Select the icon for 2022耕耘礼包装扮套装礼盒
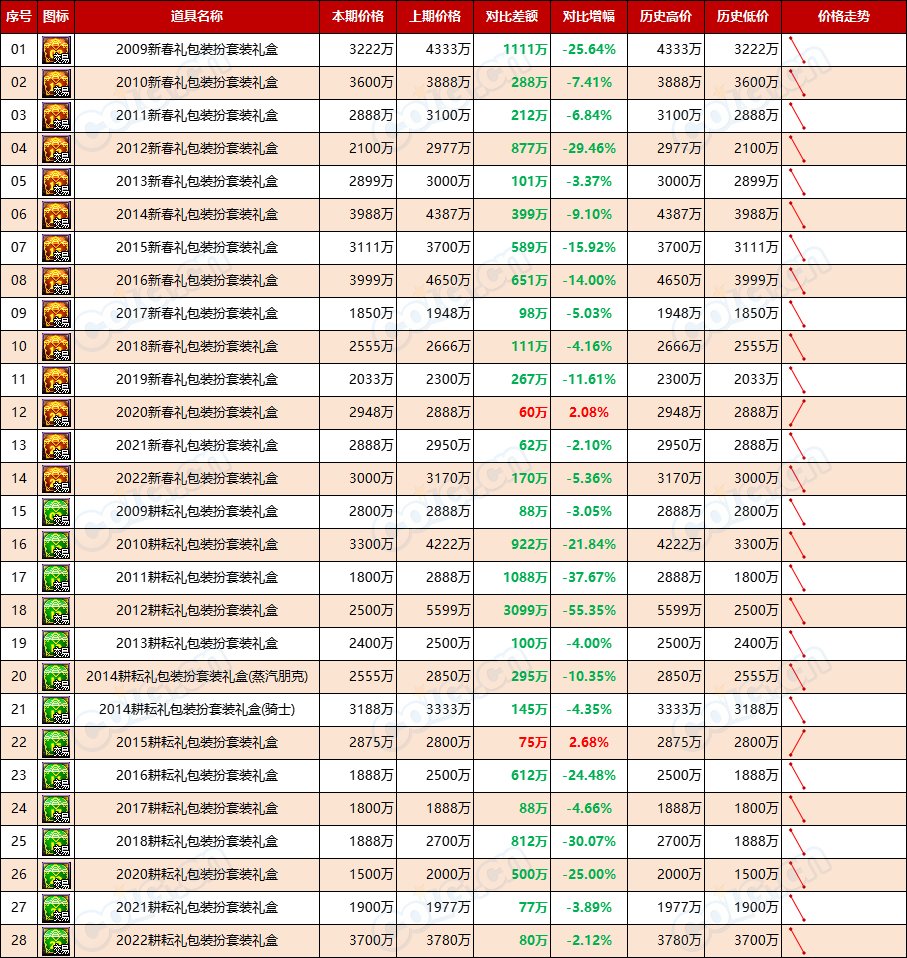The height and width of the screenshot is (958, 907). 56,941
